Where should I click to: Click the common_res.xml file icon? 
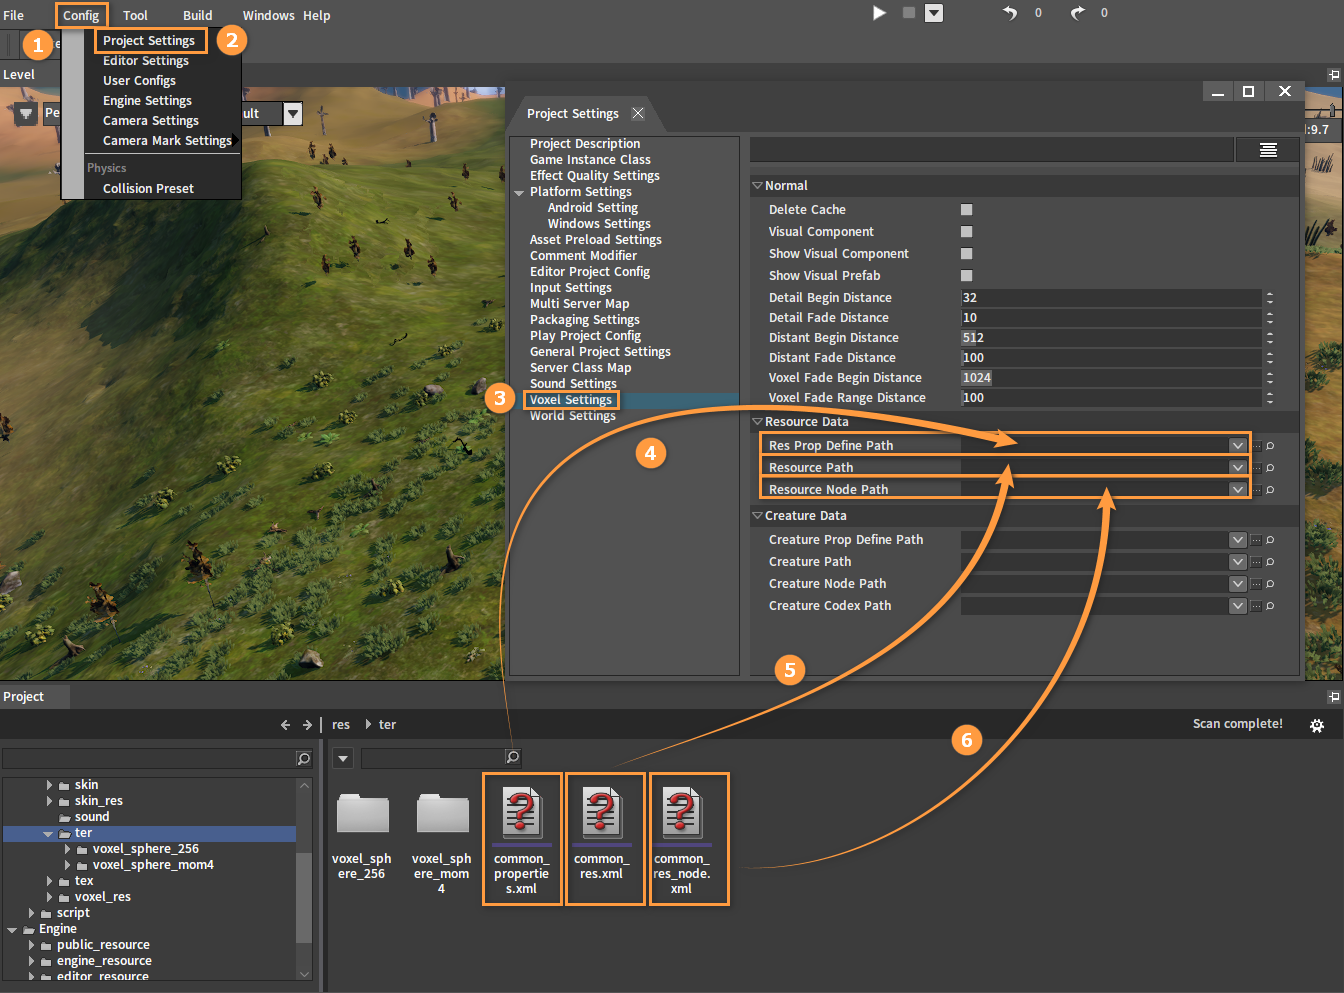pos(601,813)
